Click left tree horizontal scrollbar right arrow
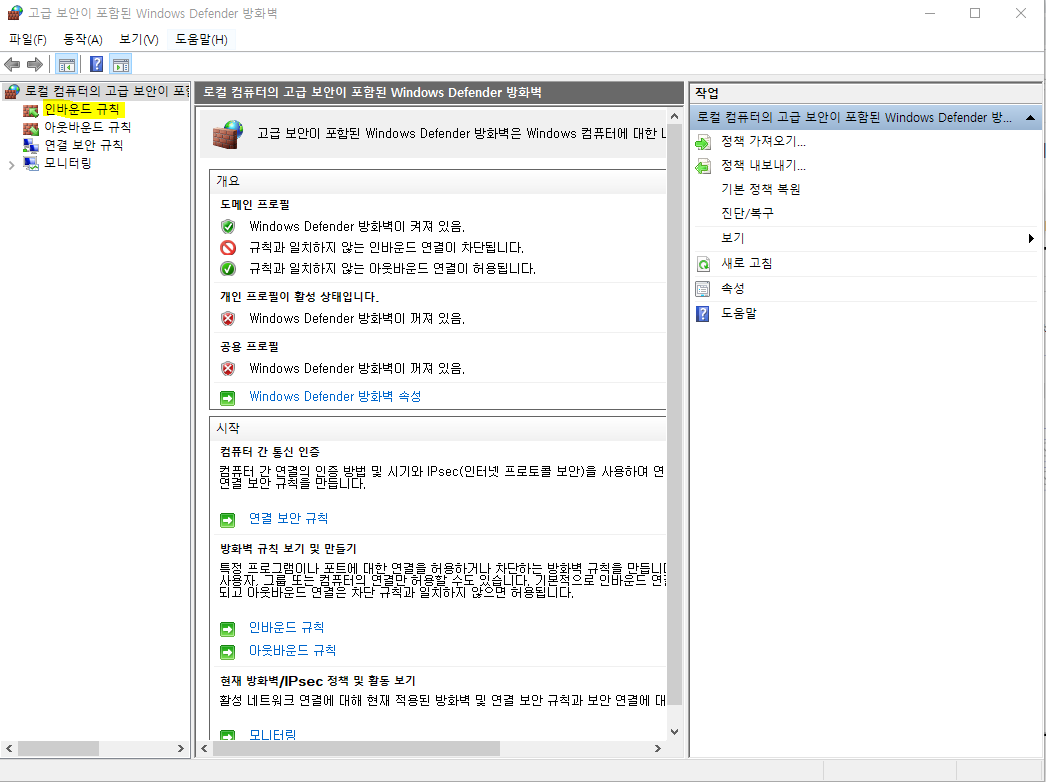The height and width of the screenshot is (782, 1046). tap(181, 749)
